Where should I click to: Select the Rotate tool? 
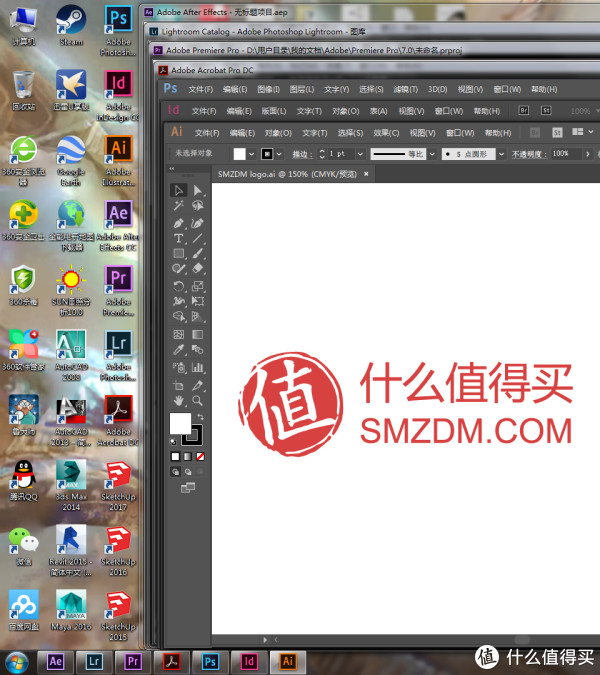tap(179, 286)
